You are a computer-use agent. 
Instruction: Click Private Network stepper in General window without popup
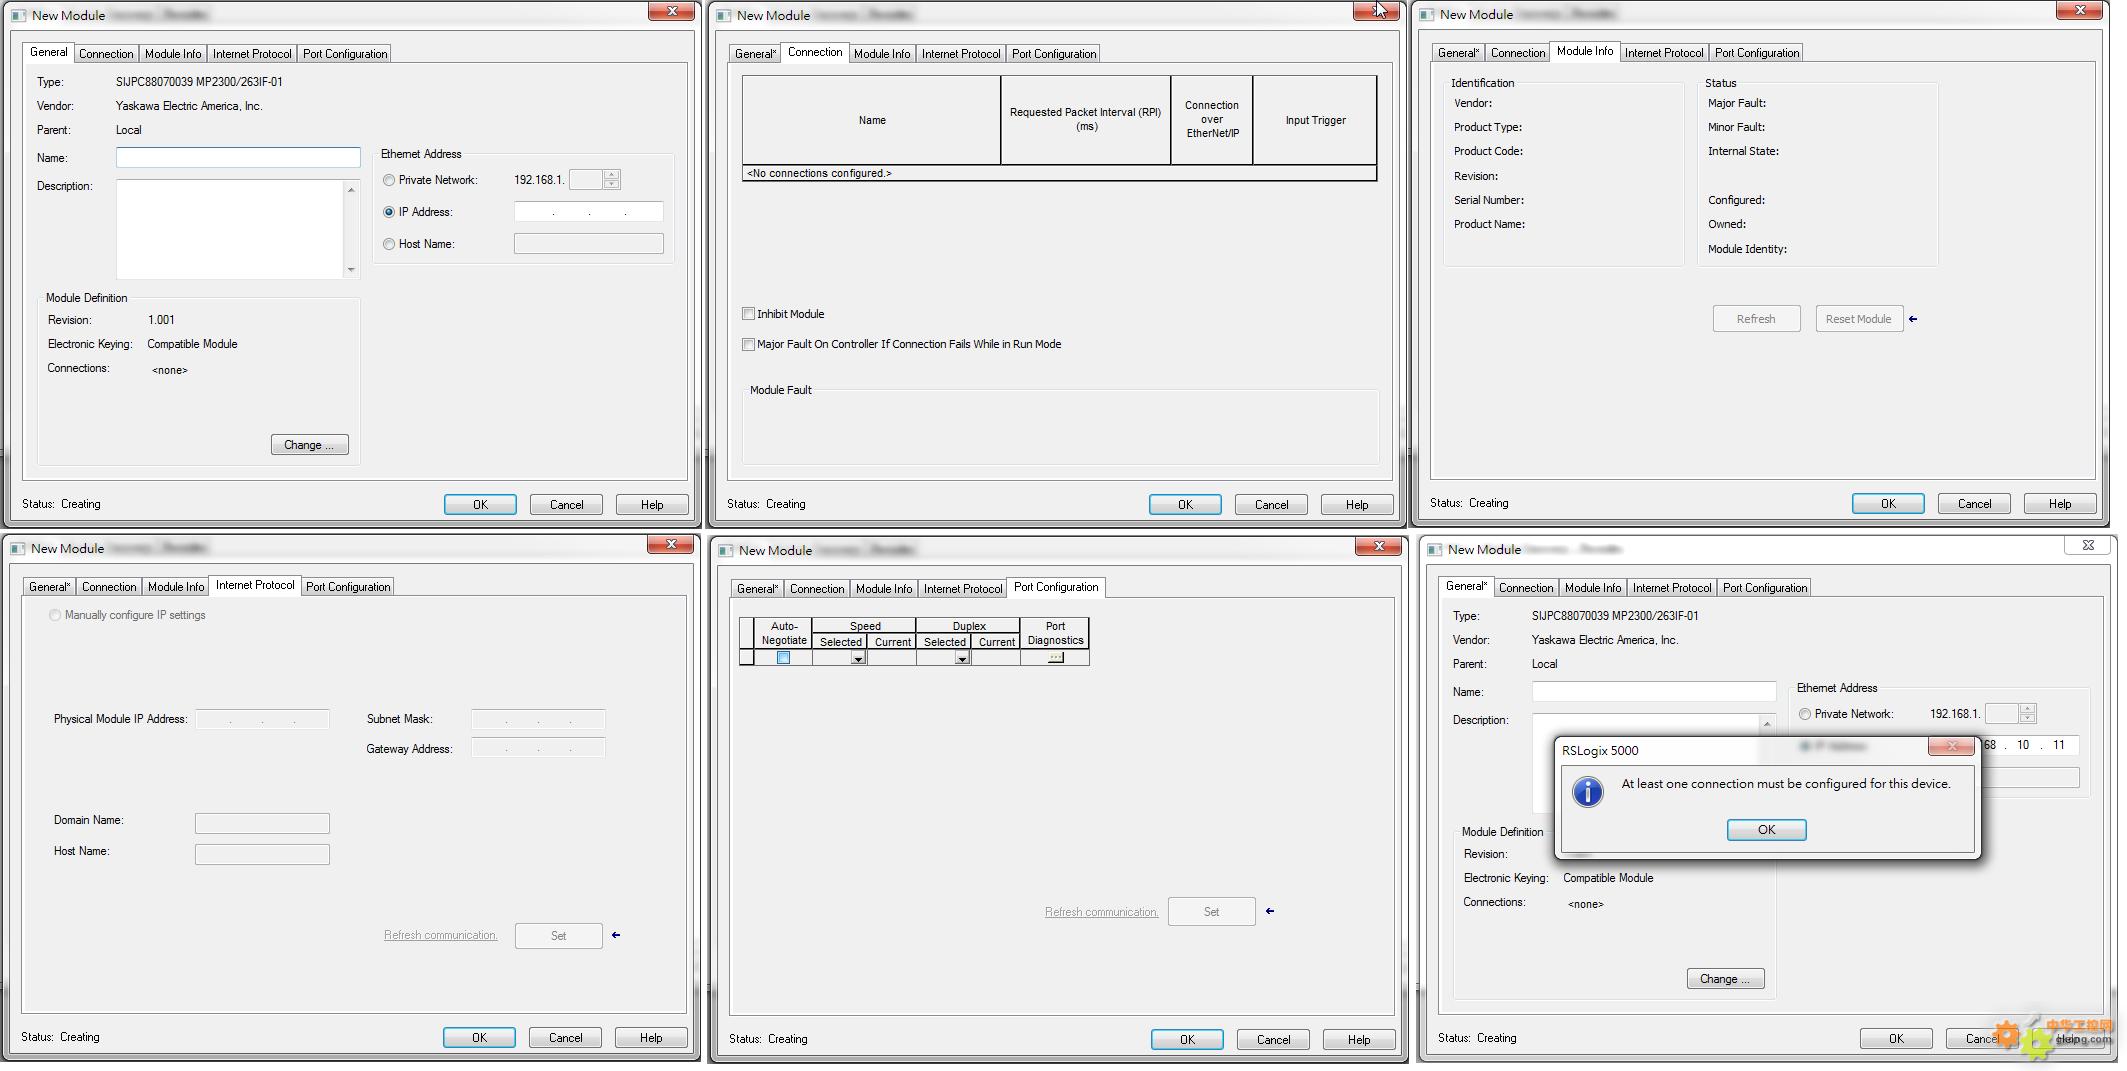pyautogui.click(x=612, y=180)
